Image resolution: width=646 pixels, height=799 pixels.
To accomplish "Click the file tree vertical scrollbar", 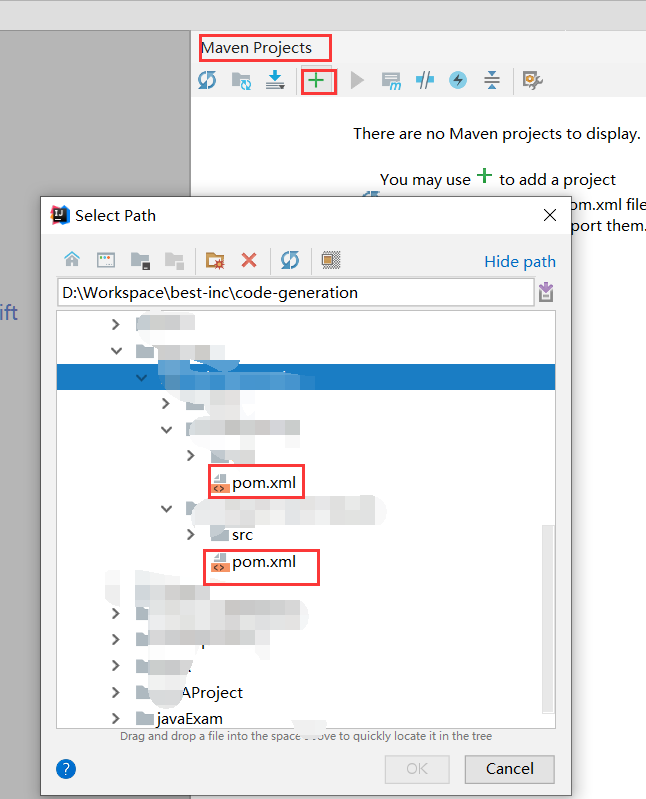I will point(548,619).
